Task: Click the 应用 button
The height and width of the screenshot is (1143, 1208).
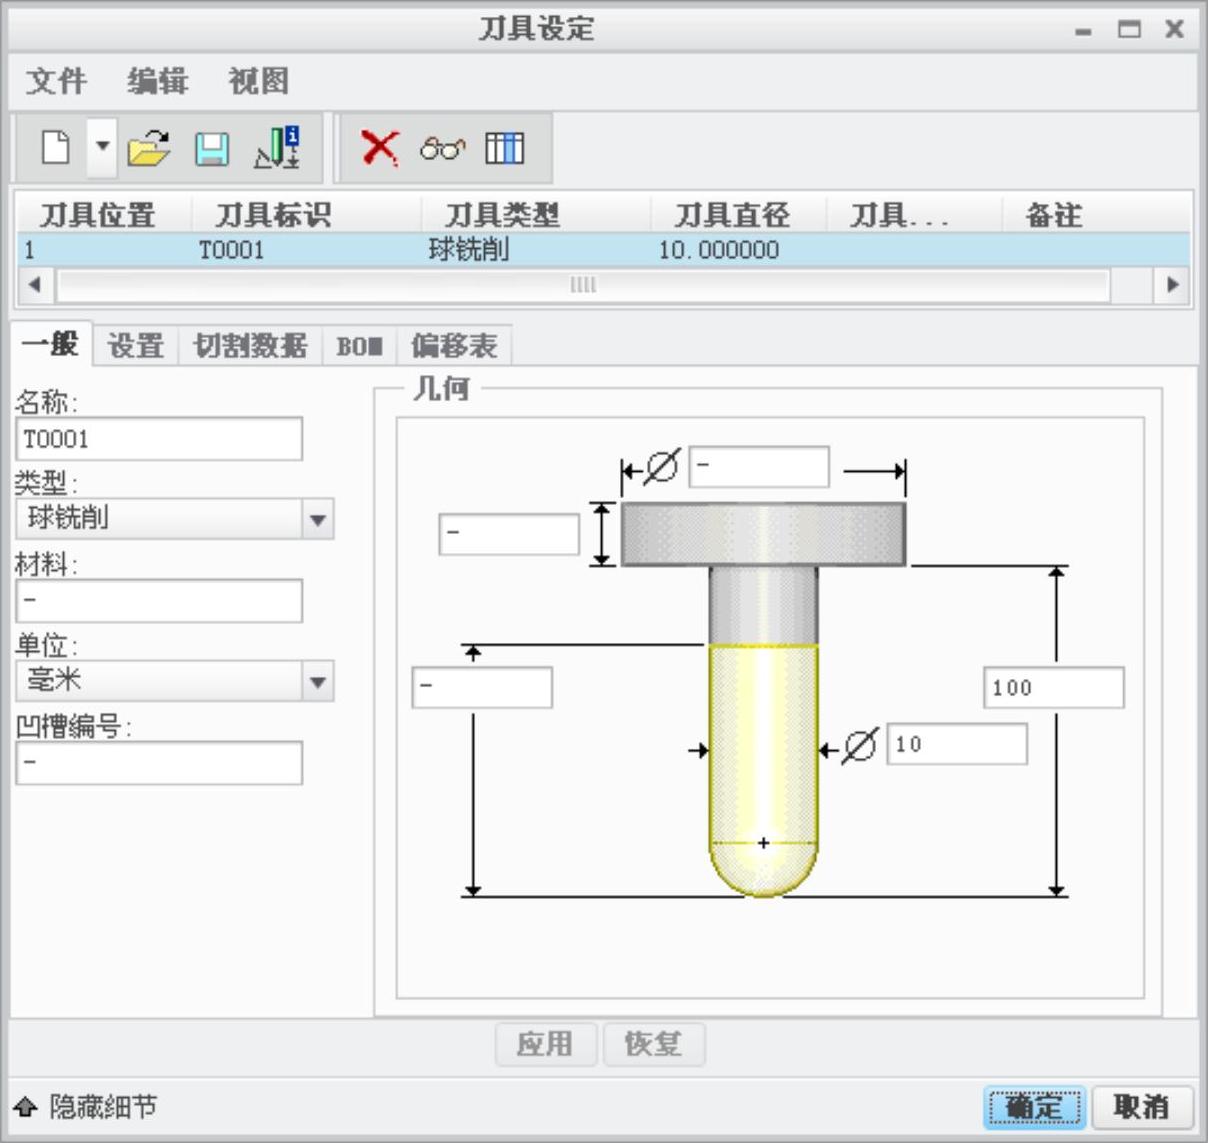Action: 546,1044
